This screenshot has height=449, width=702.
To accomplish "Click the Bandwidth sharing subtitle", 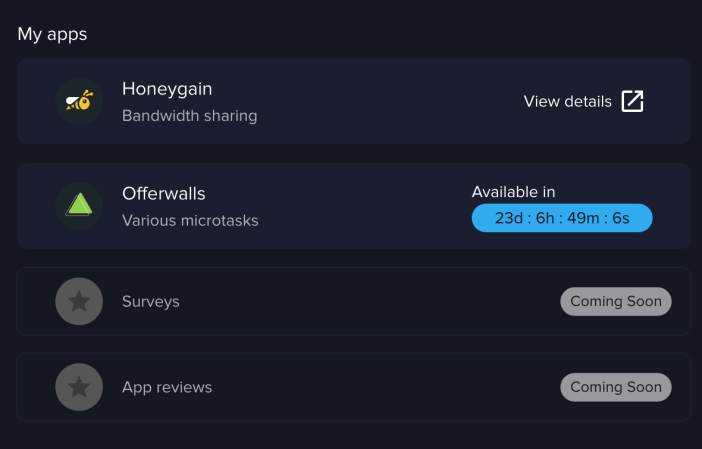I will 189,115.
